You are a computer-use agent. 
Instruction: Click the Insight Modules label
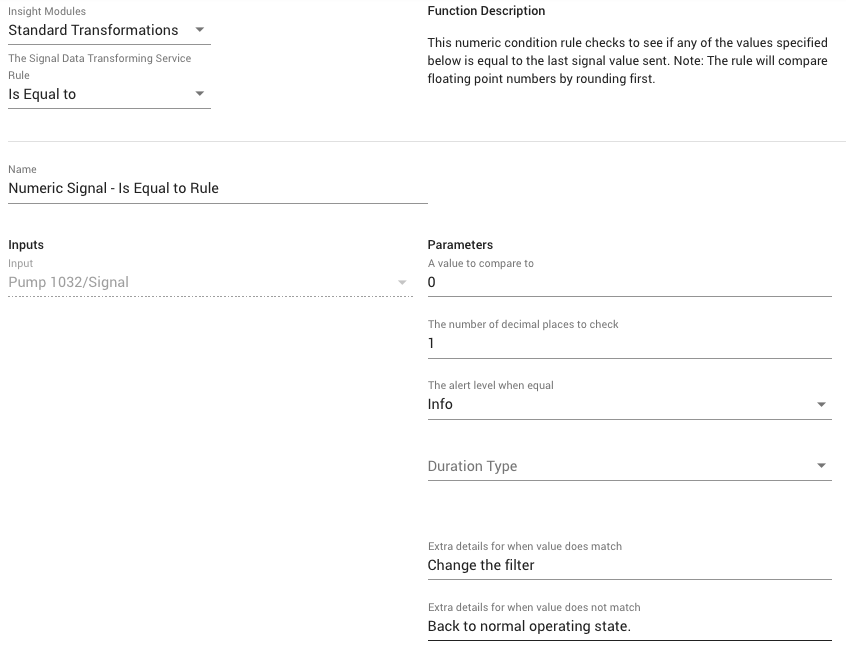tap(48, 10)
